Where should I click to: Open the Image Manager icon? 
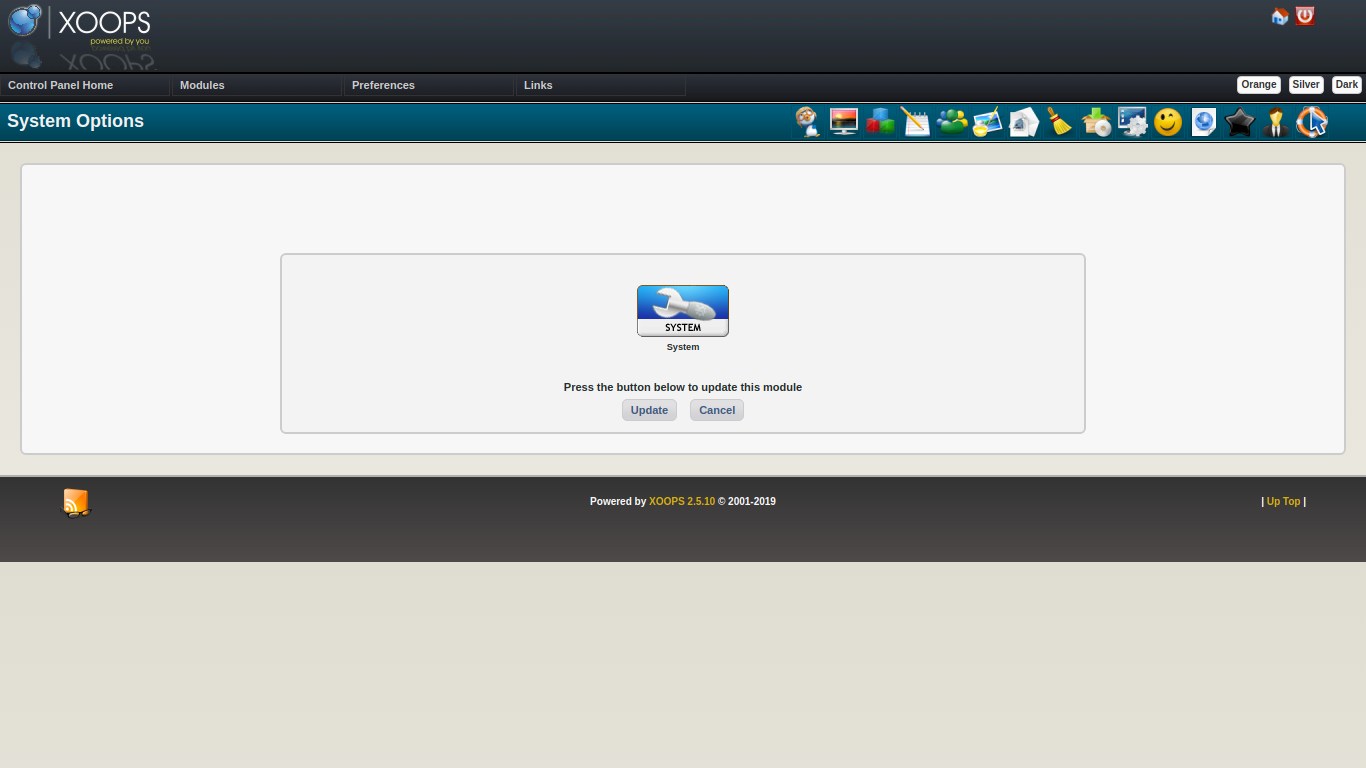(988, 122)
